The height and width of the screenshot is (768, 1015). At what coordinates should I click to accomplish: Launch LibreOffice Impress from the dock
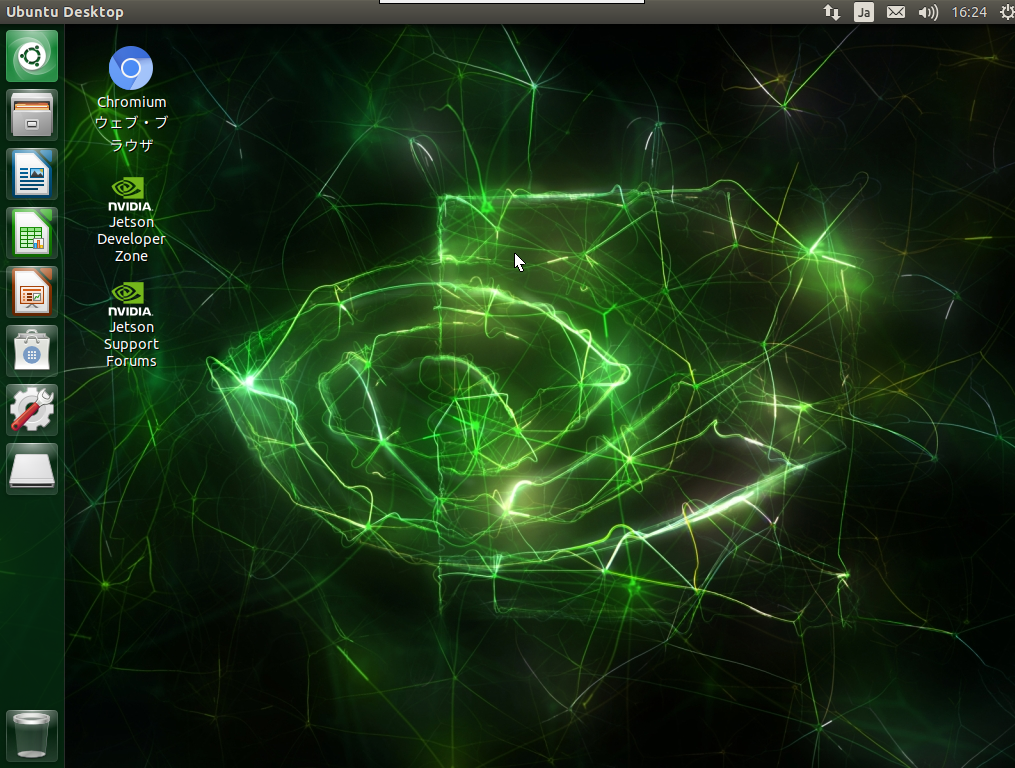click(x=32, y=292)
